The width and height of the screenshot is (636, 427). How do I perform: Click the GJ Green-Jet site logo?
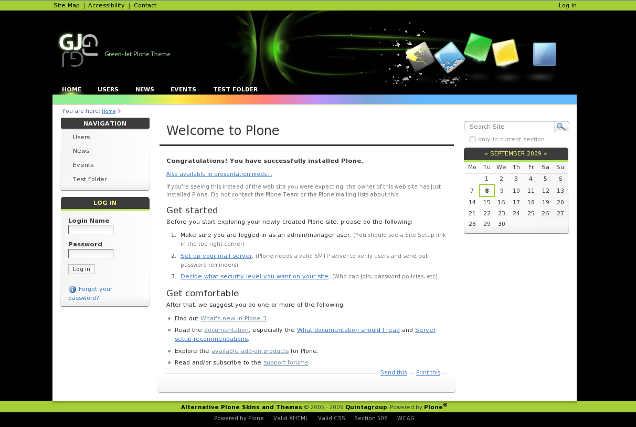[79, 50]
